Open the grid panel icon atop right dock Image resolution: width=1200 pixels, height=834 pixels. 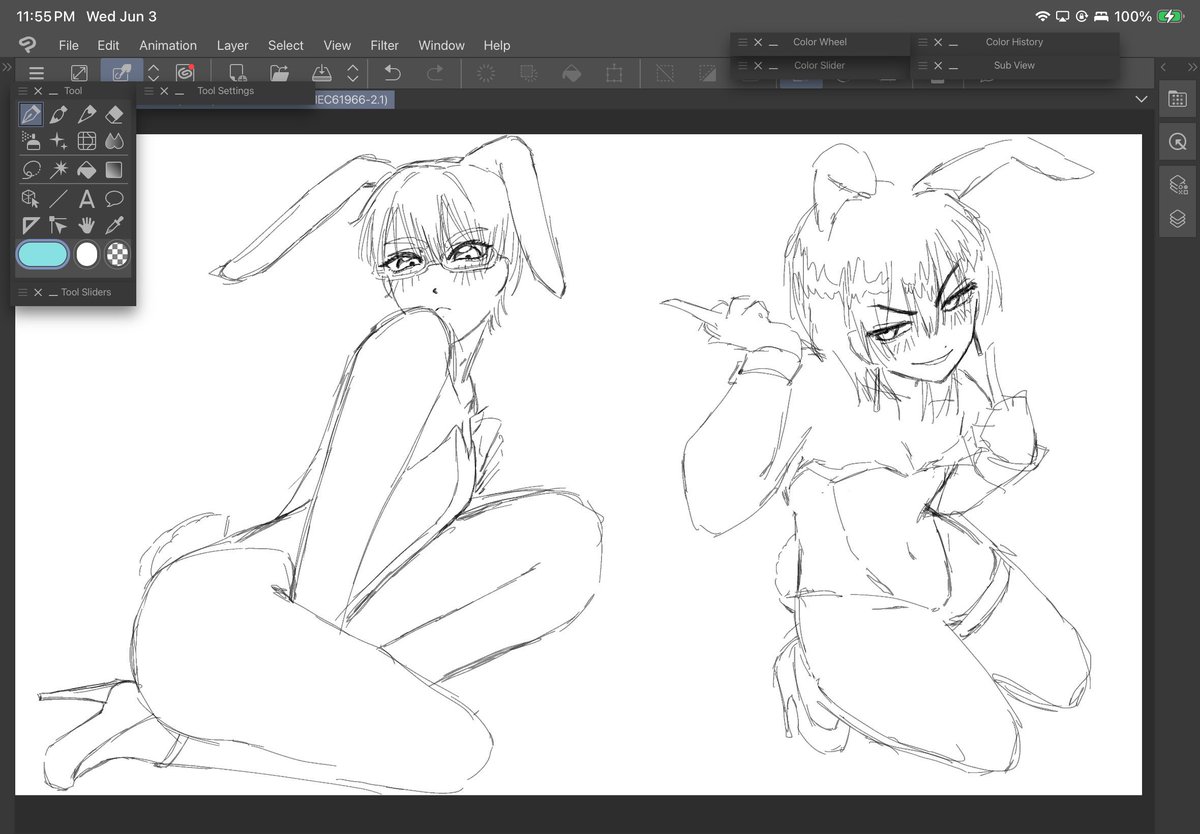(1177, 100)
